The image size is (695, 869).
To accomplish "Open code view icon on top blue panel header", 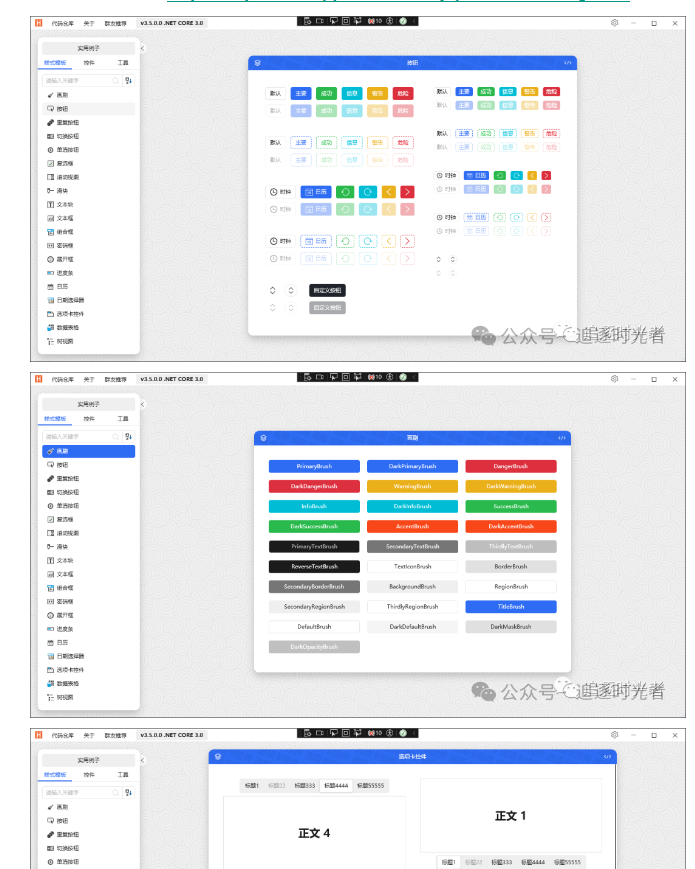I will click(x=568, y=63).
